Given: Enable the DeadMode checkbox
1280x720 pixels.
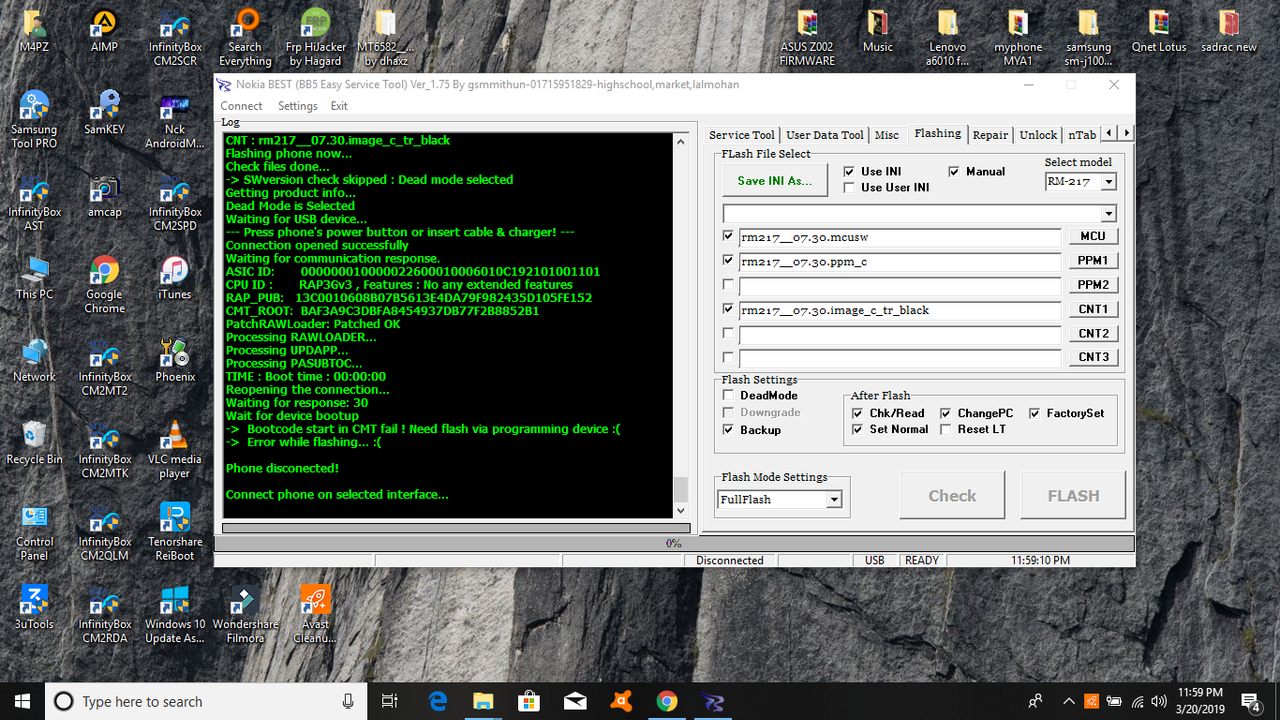Looking at the screenshot, I should coord(728,395).
